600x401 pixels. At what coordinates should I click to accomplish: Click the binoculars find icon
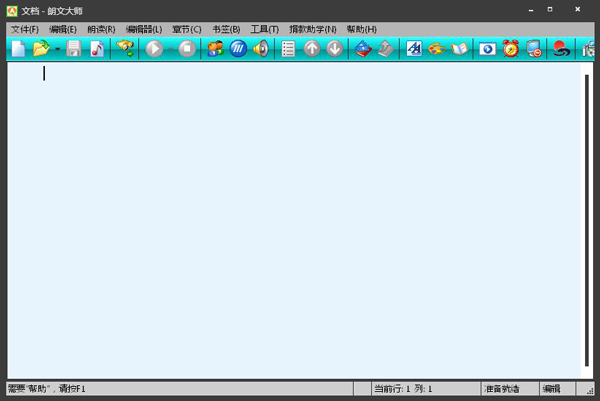point(125,49)
